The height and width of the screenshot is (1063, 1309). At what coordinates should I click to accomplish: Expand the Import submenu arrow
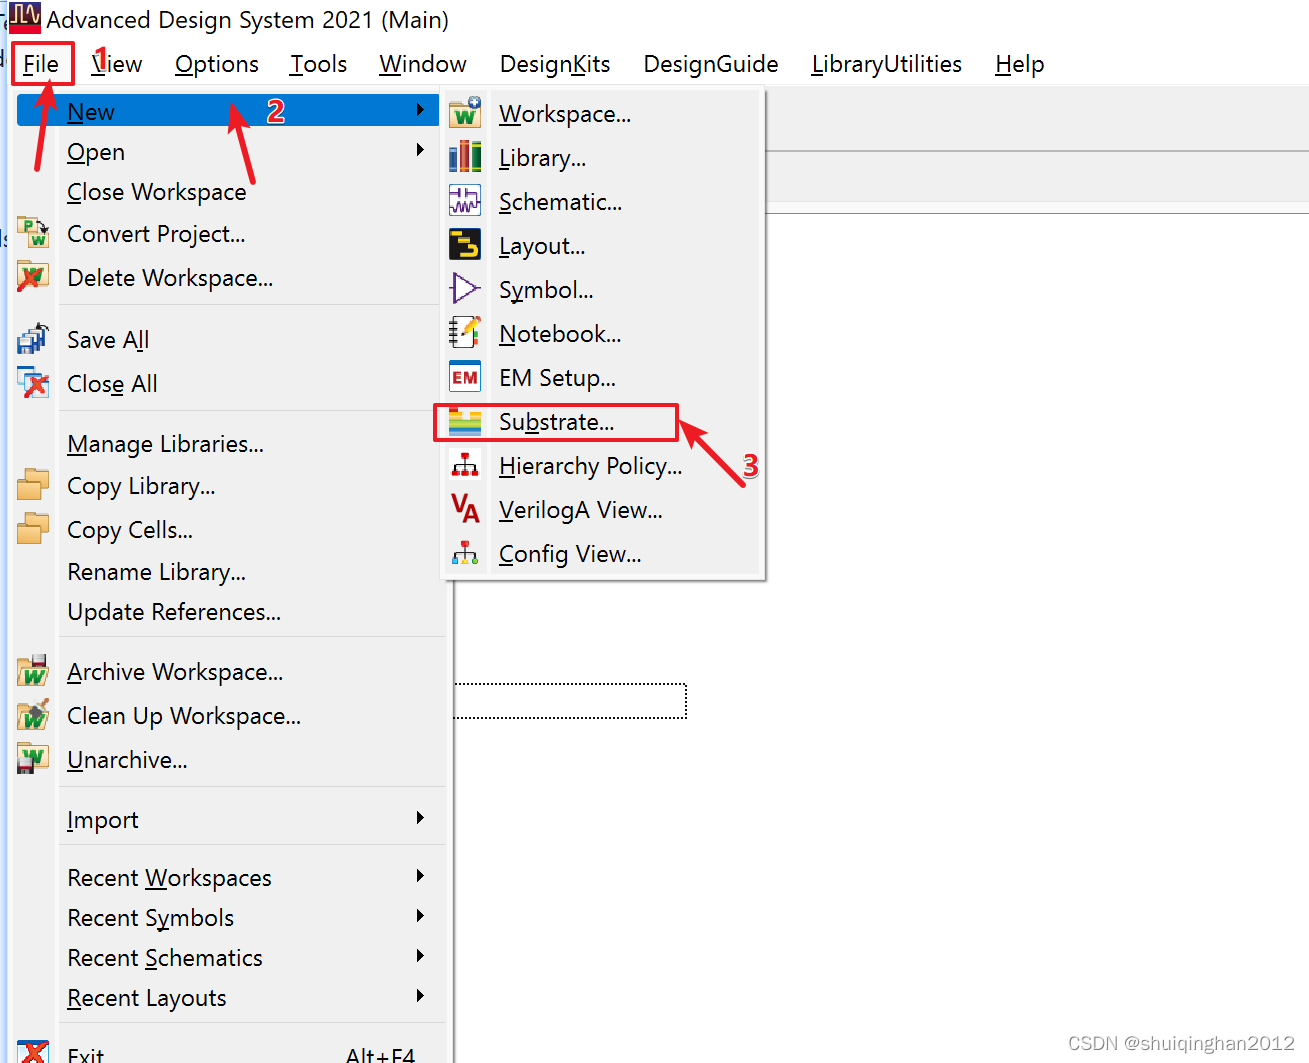click(x=420, y=818)
